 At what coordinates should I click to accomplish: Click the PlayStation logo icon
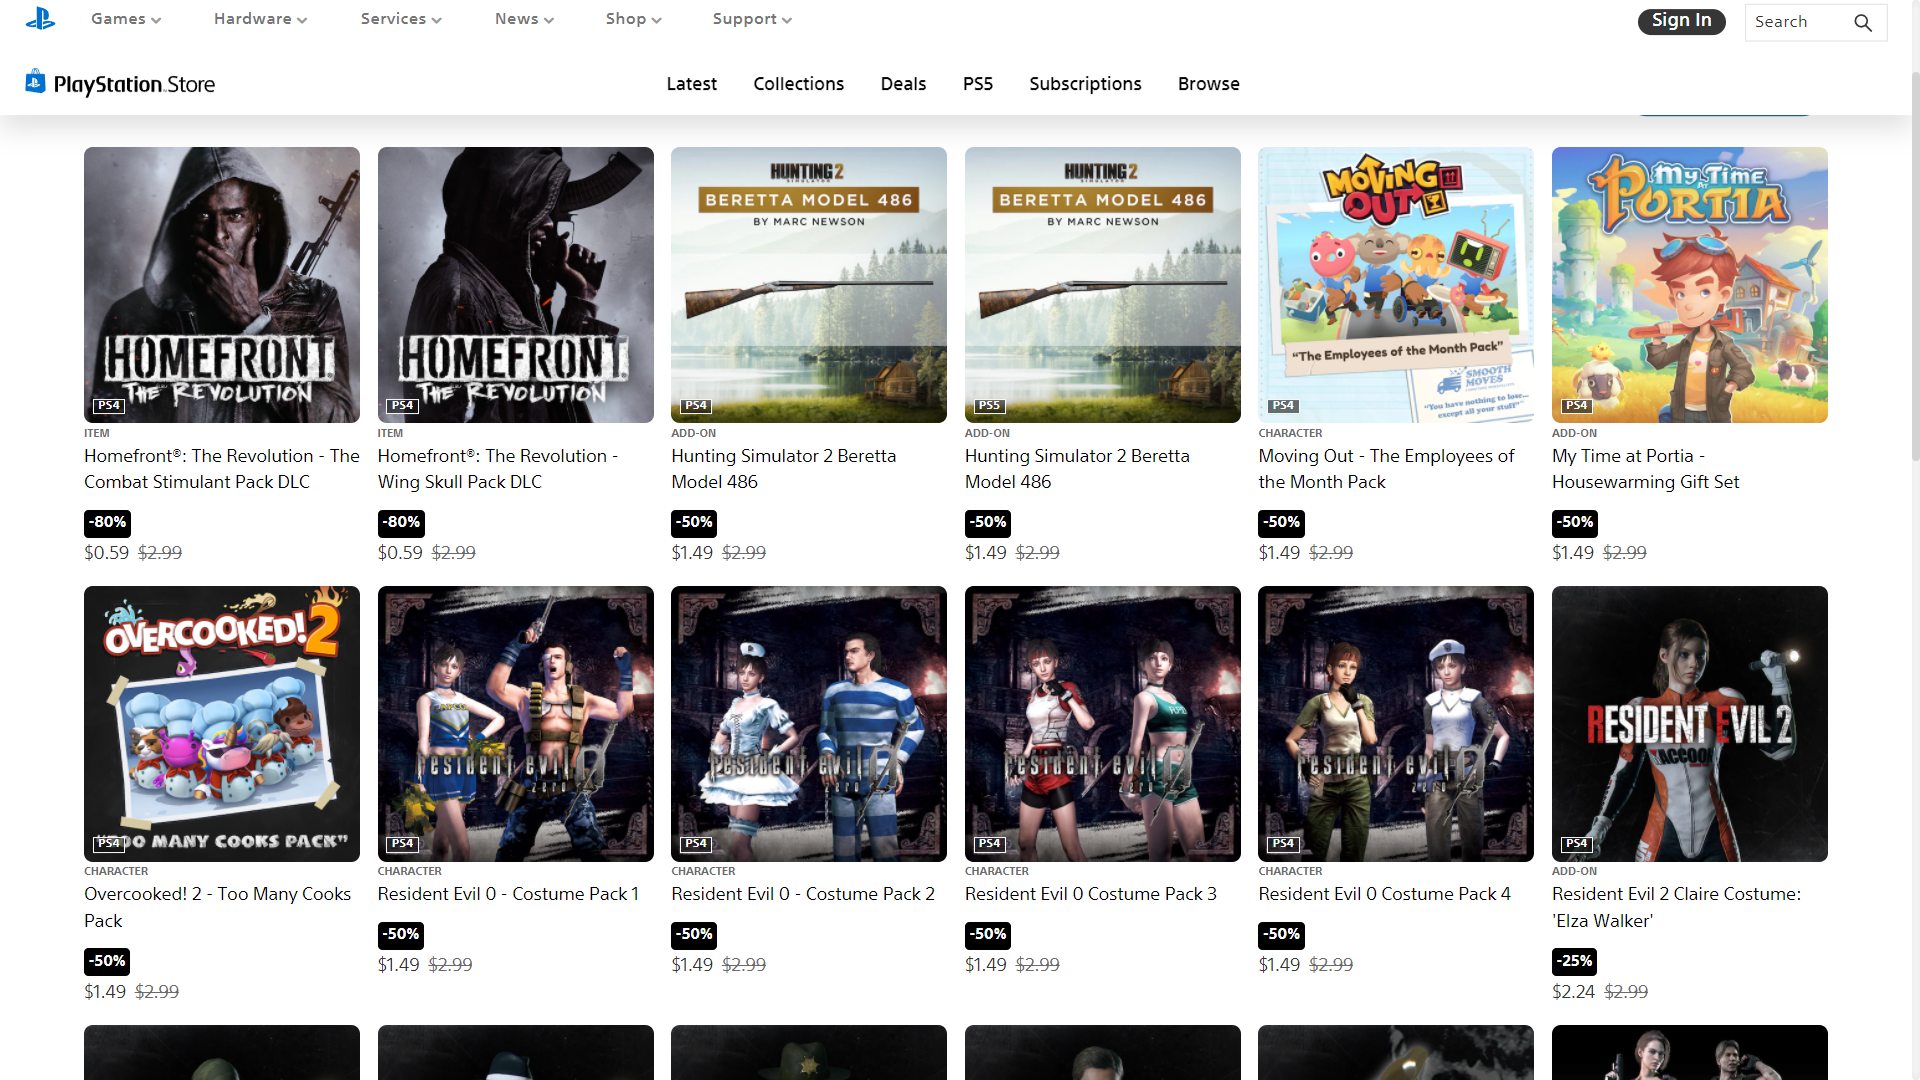40,19
